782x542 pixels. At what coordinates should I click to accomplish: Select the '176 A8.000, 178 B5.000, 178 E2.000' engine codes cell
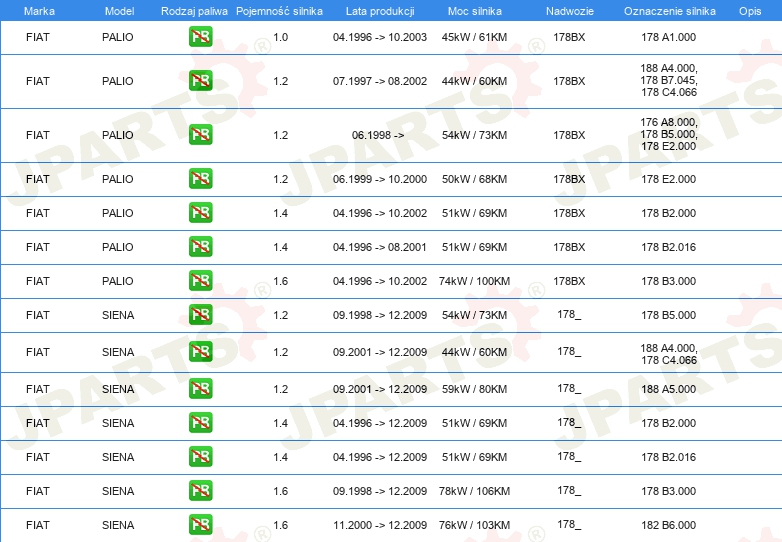tap(669, 134)
